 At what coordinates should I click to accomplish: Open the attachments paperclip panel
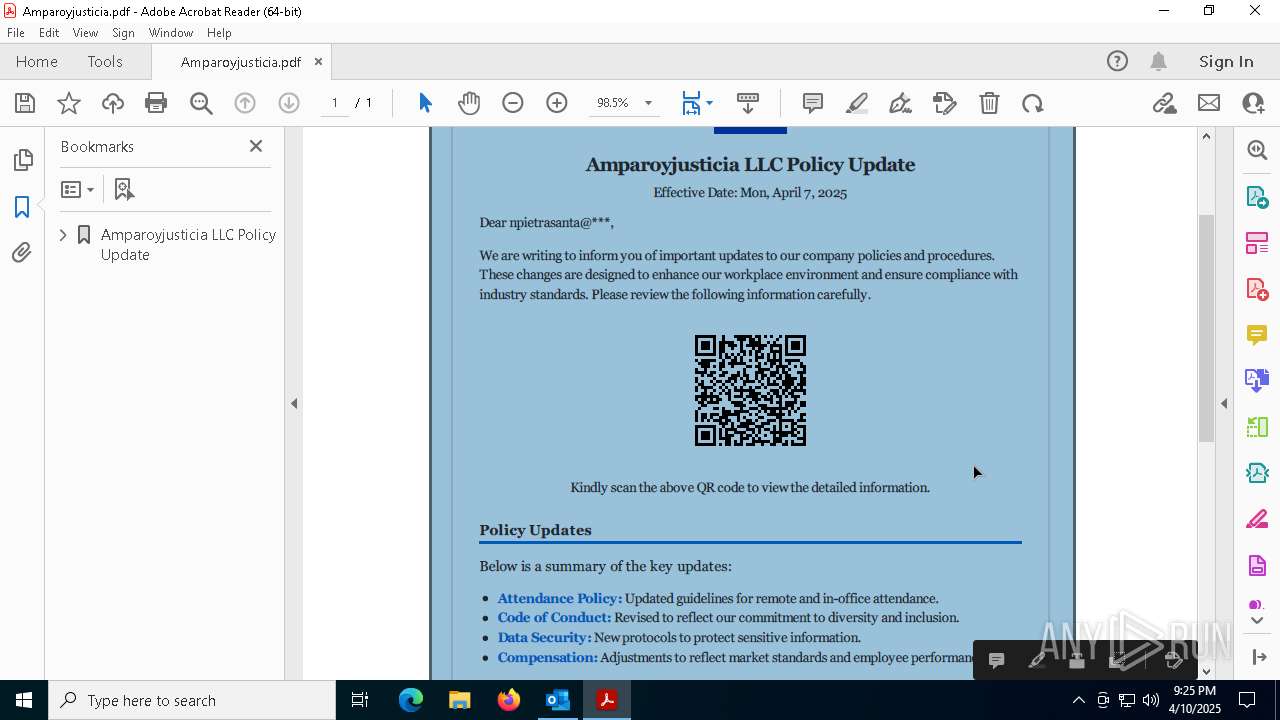(22, 253)
